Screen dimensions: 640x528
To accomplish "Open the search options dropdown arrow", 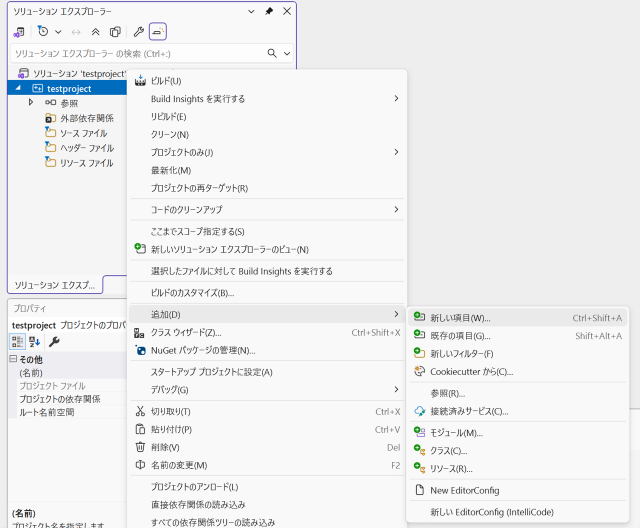I will [x=288, y=53].
